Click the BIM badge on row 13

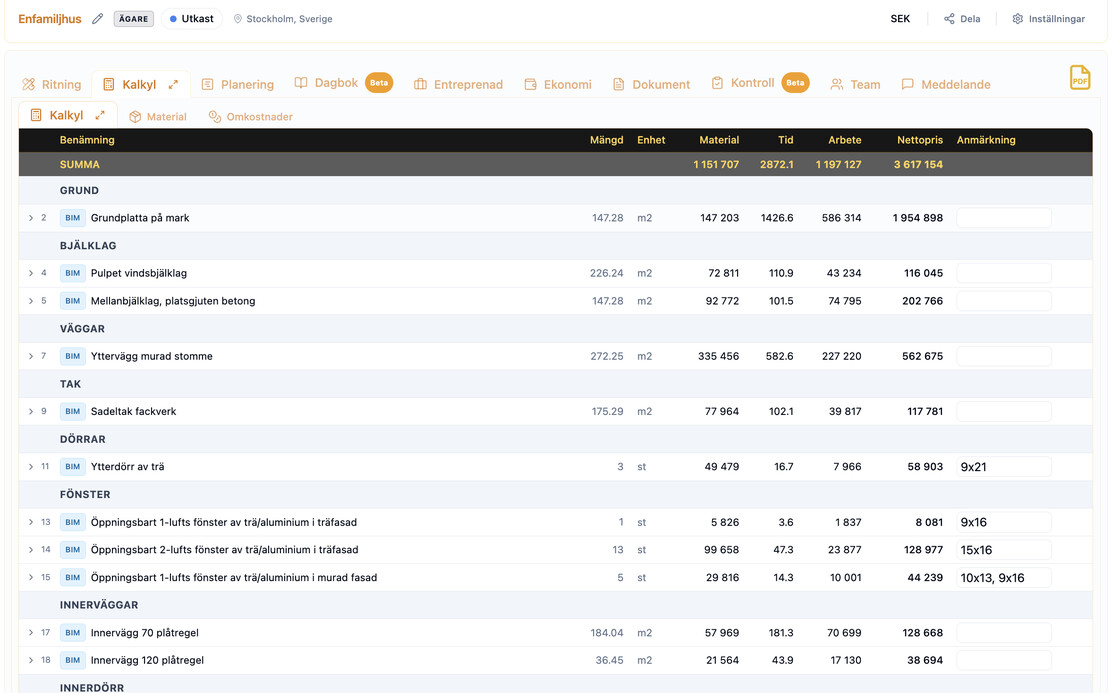[x=73, y=522]
